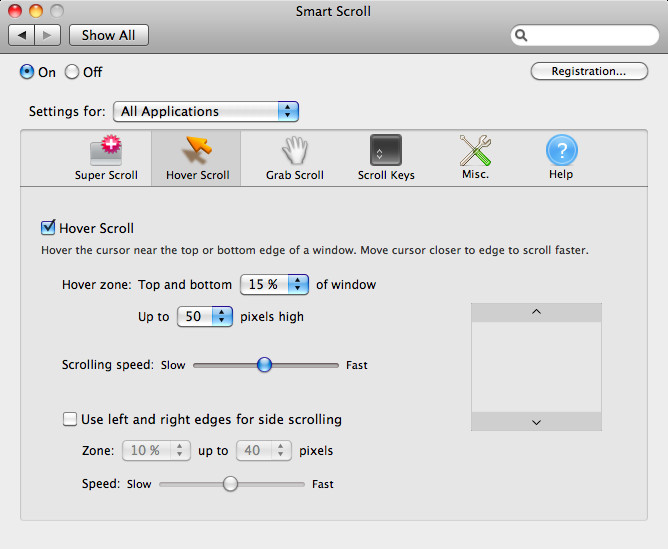Switch to the Scroll Keys keyboard icon
The image size is (668, 549).
(386, 150)
